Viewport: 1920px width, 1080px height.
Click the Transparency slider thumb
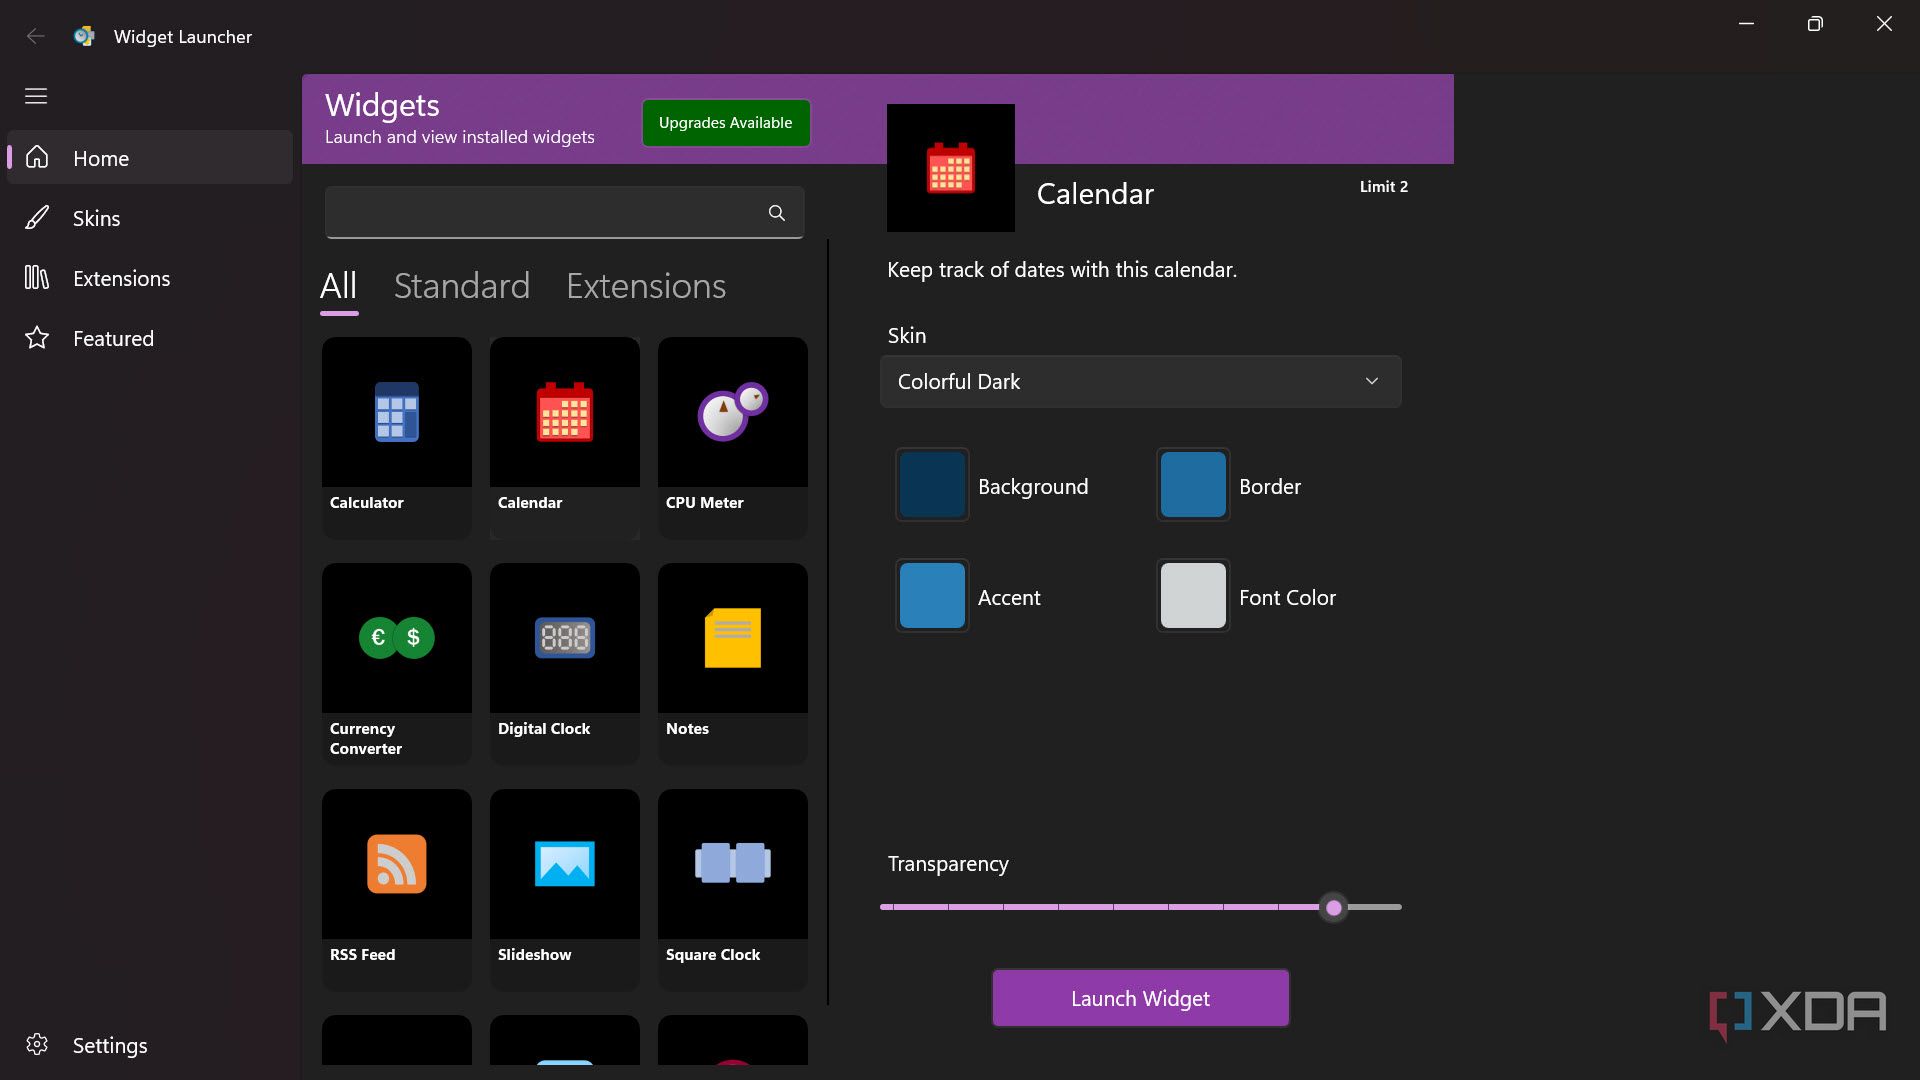click(1333, 908)
